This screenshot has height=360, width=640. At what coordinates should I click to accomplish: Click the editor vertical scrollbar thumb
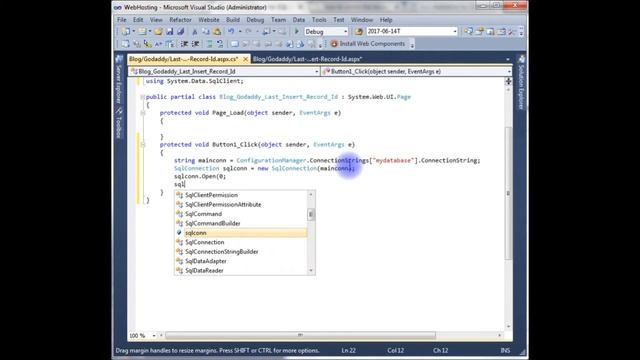(x=508, y=193)
